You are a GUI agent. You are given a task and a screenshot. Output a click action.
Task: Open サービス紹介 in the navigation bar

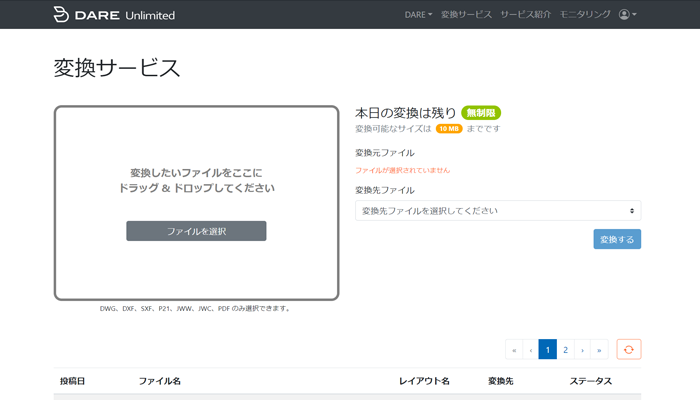coord(526,15)
